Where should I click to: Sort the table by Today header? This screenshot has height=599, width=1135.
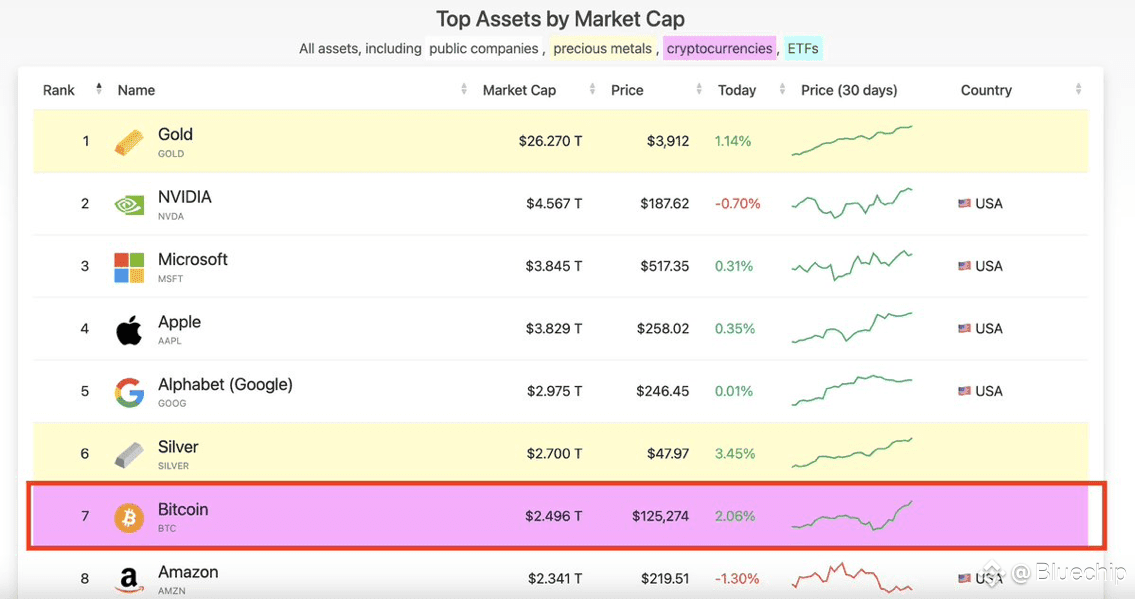(x=737, y=90)
